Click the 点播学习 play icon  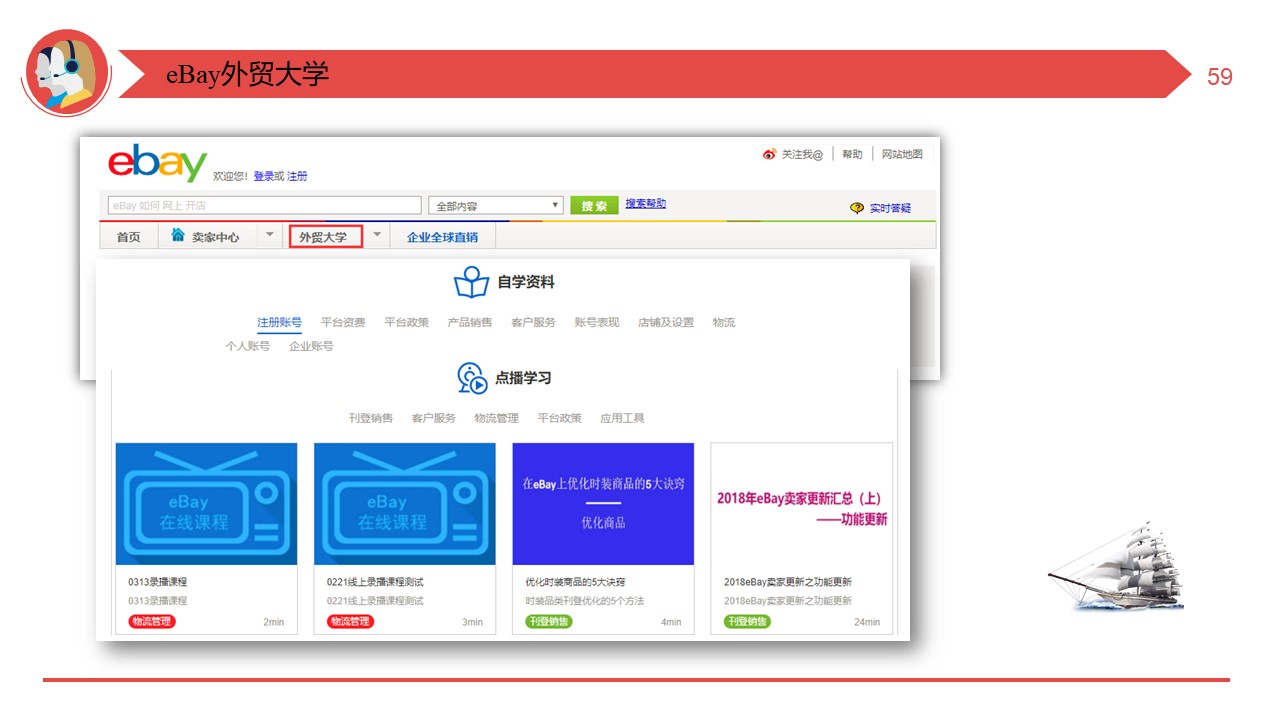472,378
